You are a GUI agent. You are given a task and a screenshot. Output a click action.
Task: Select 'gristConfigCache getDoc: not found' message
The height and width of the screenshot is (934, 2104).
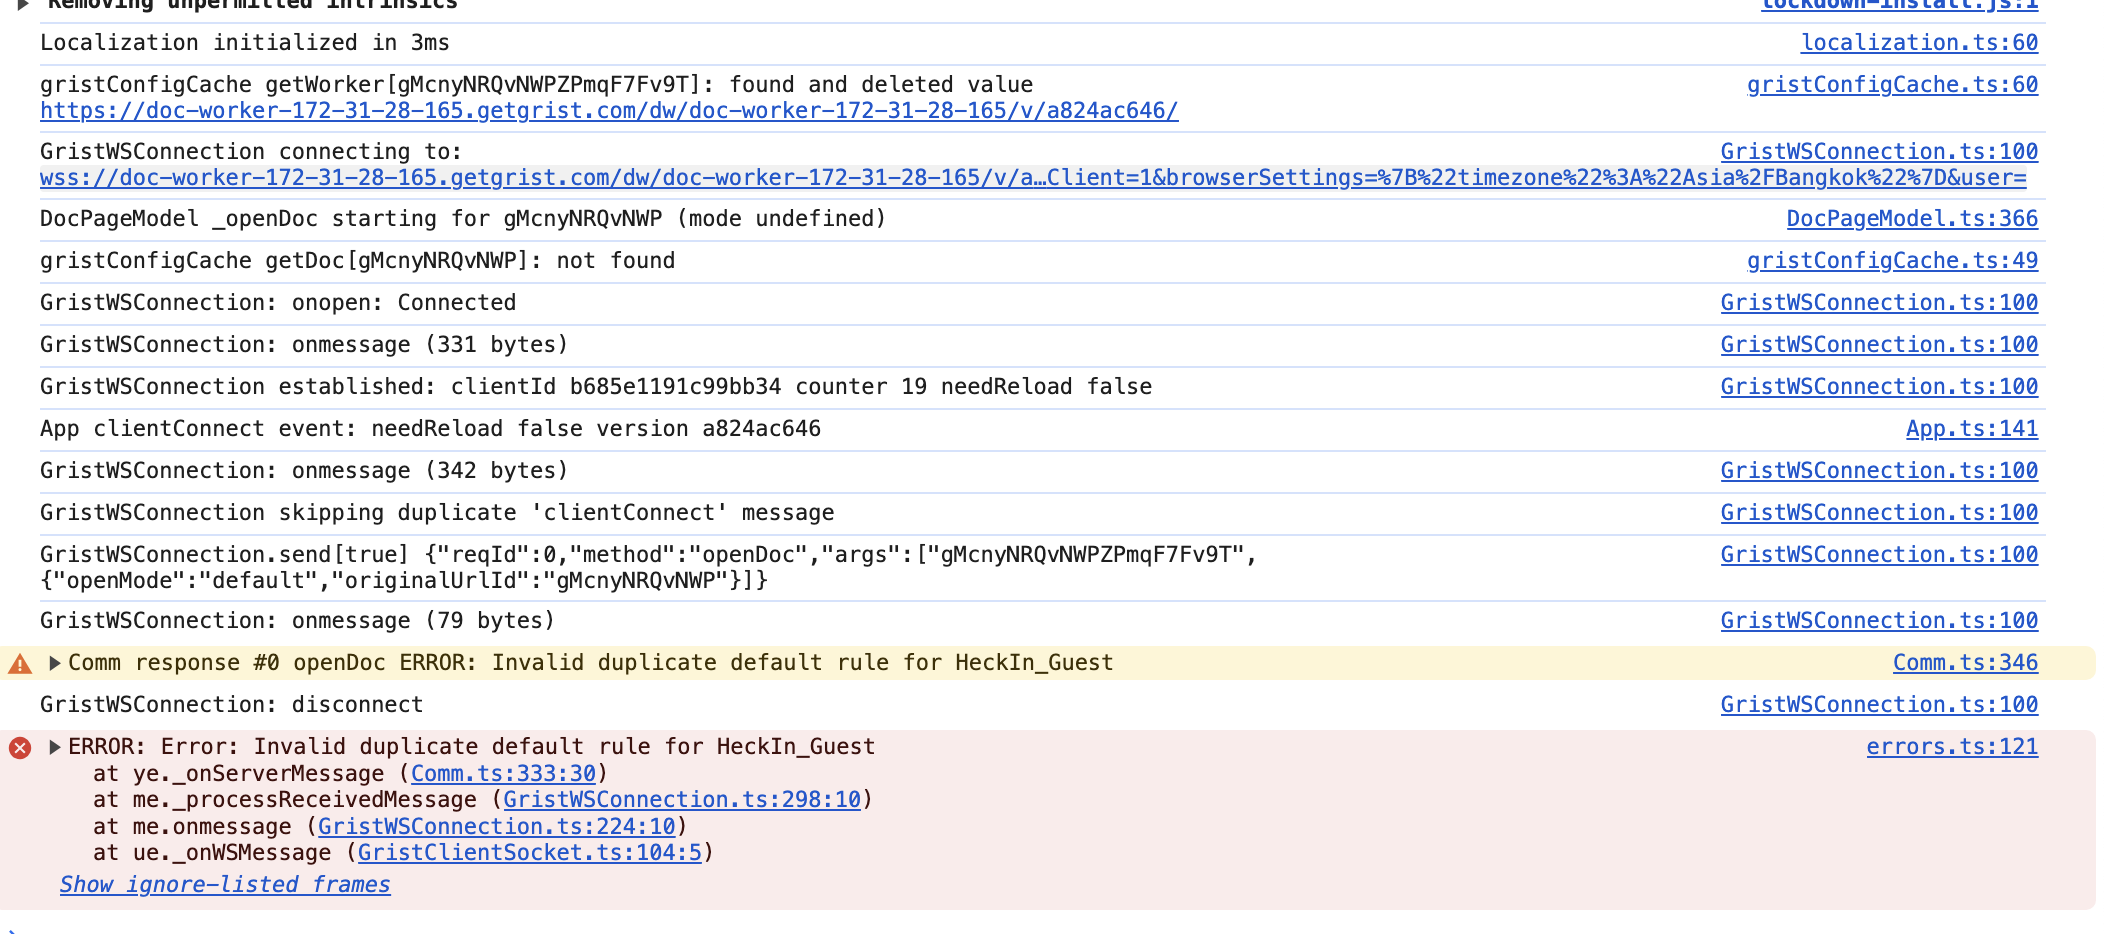point(358,261)
